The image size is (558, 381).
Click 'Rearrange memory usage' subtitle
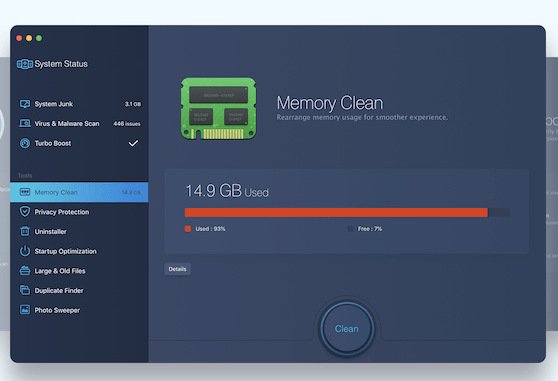[x=362, y=117]
